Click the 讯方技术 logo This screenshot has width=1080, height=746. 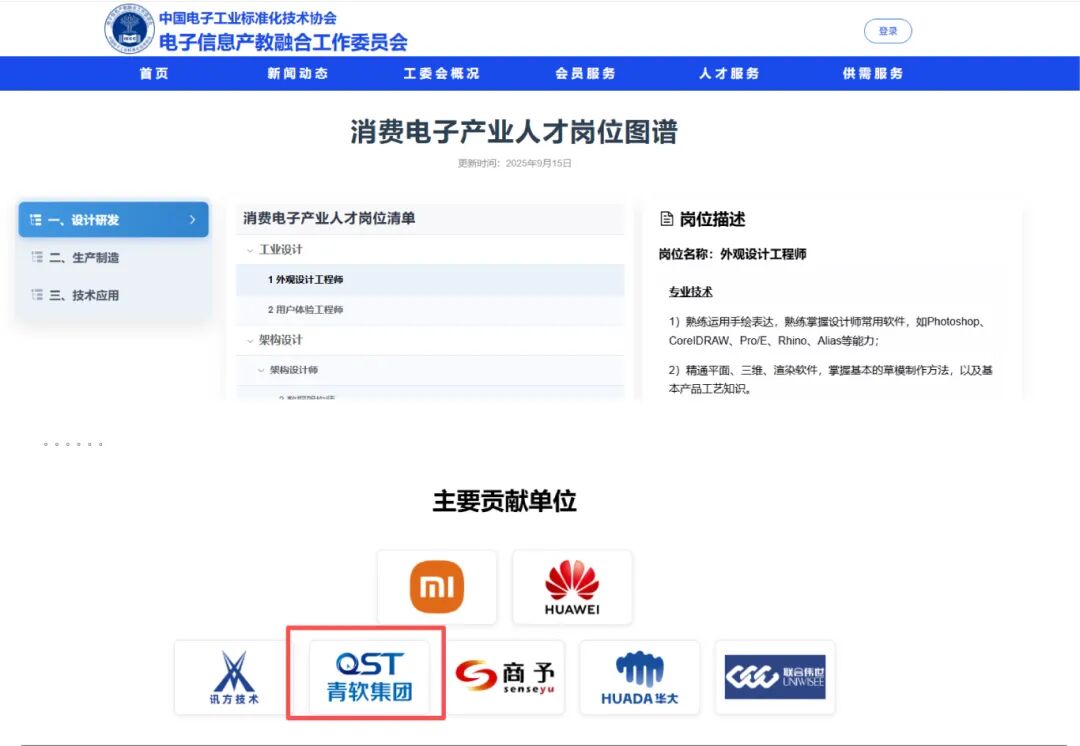(x=234, y=677)
